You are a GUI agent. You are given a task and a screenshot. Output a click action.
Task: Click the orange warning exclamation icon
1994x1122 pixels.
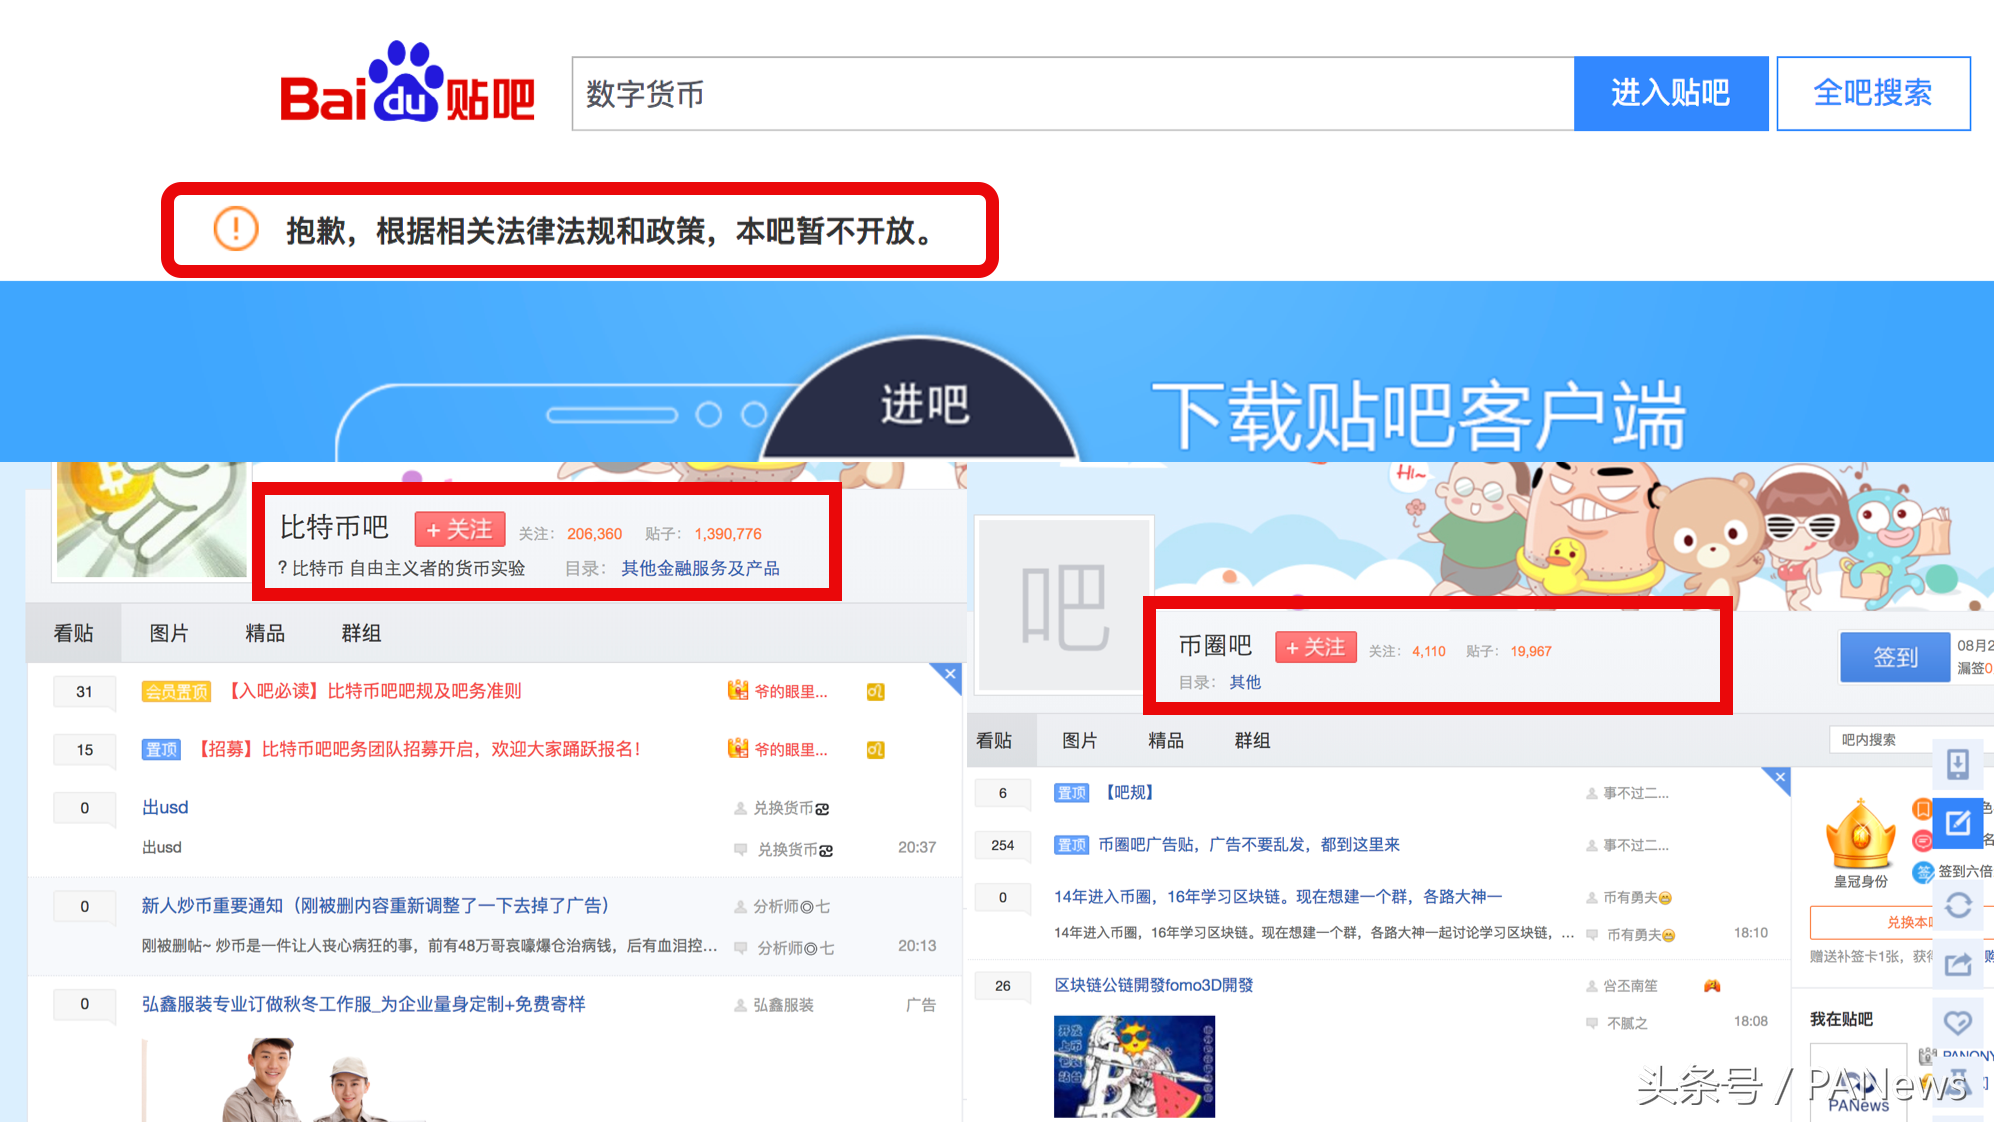(236, 229)
